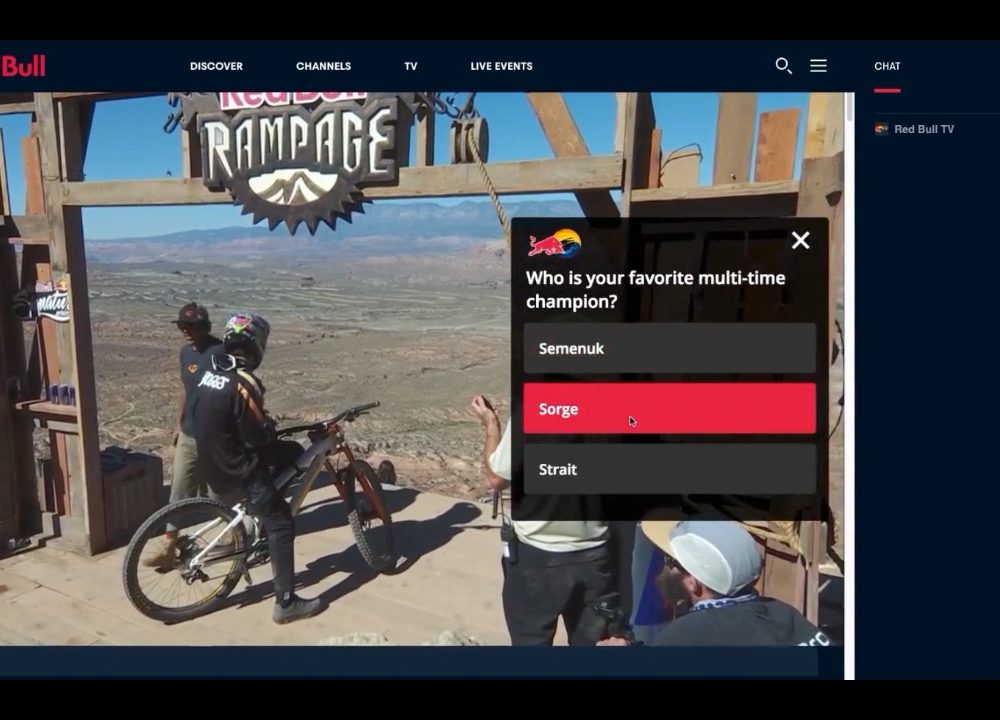Viewport: 1000px width, 720px height.
Task: Open the Channels menu
Action: [323, 66]
